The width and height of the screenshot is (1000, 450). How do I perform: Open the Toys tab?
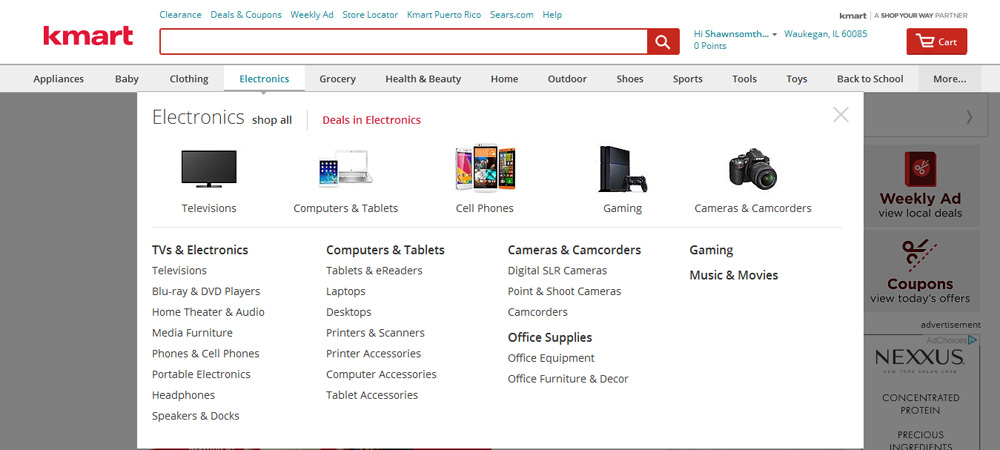pyautogui.click(x=797, y=79)
